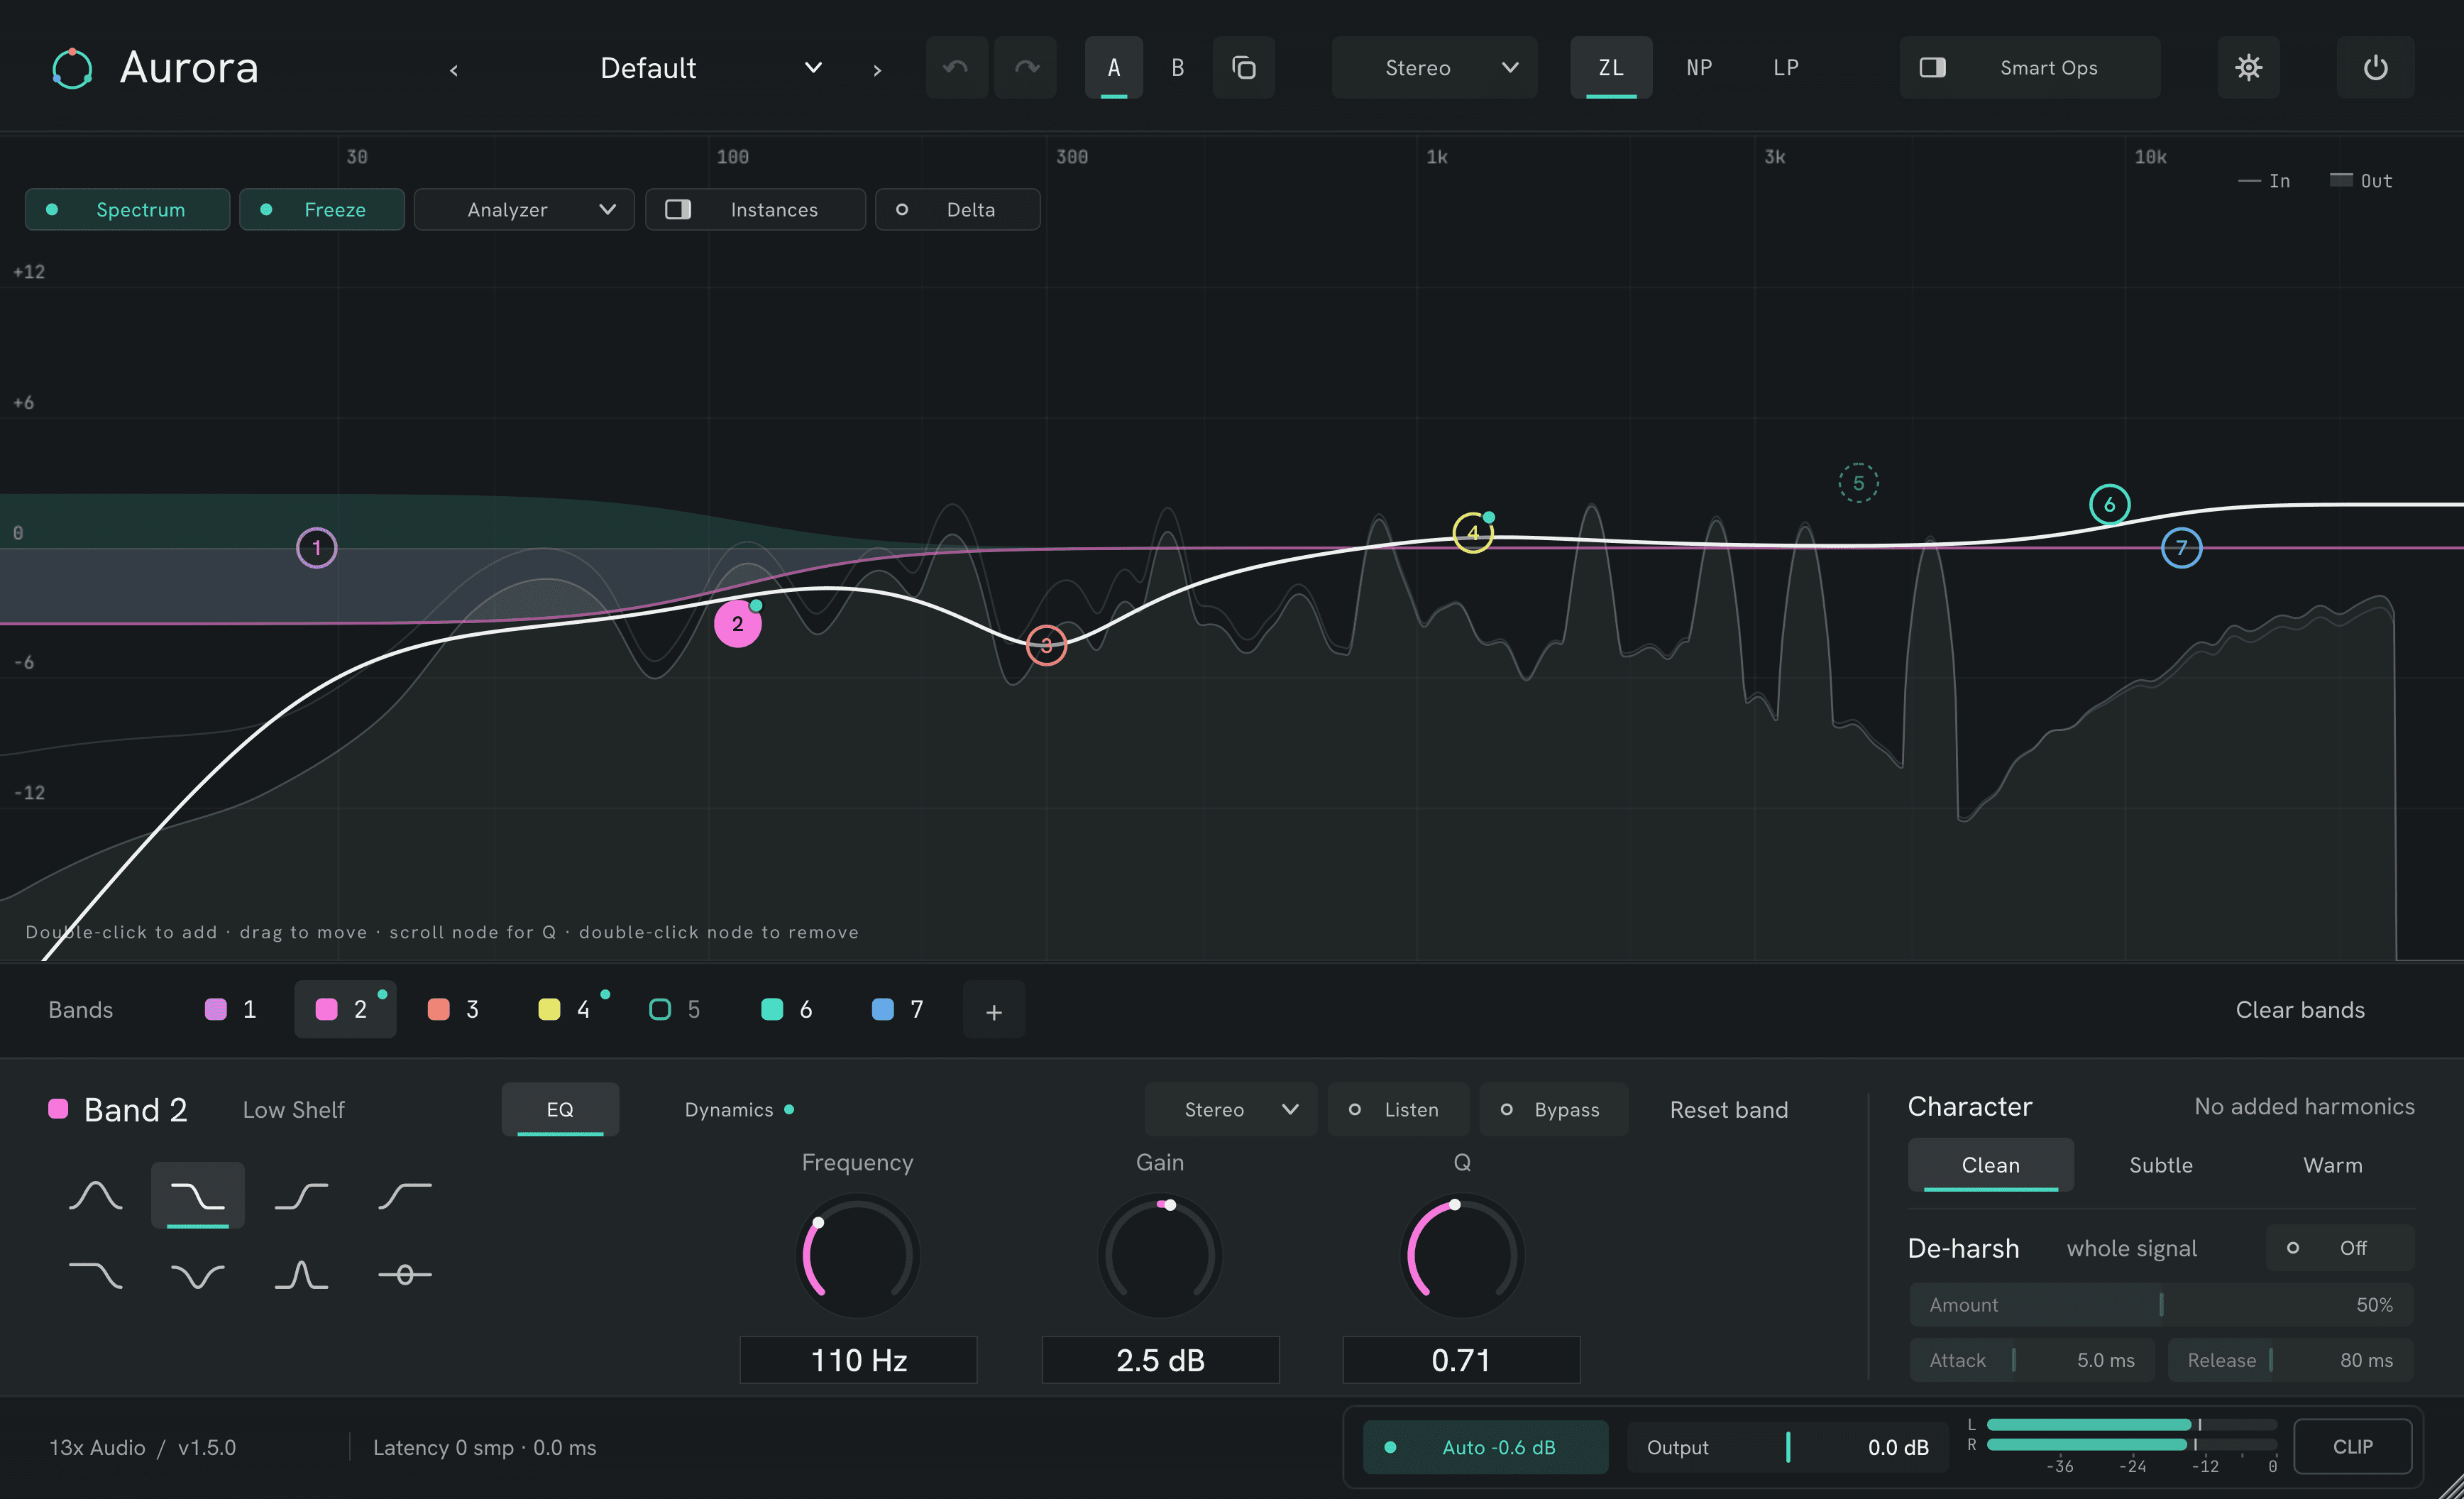Viewport: 2464px width, 1499px height.
Task: Click the Frequency knob
Action: 857,1255
